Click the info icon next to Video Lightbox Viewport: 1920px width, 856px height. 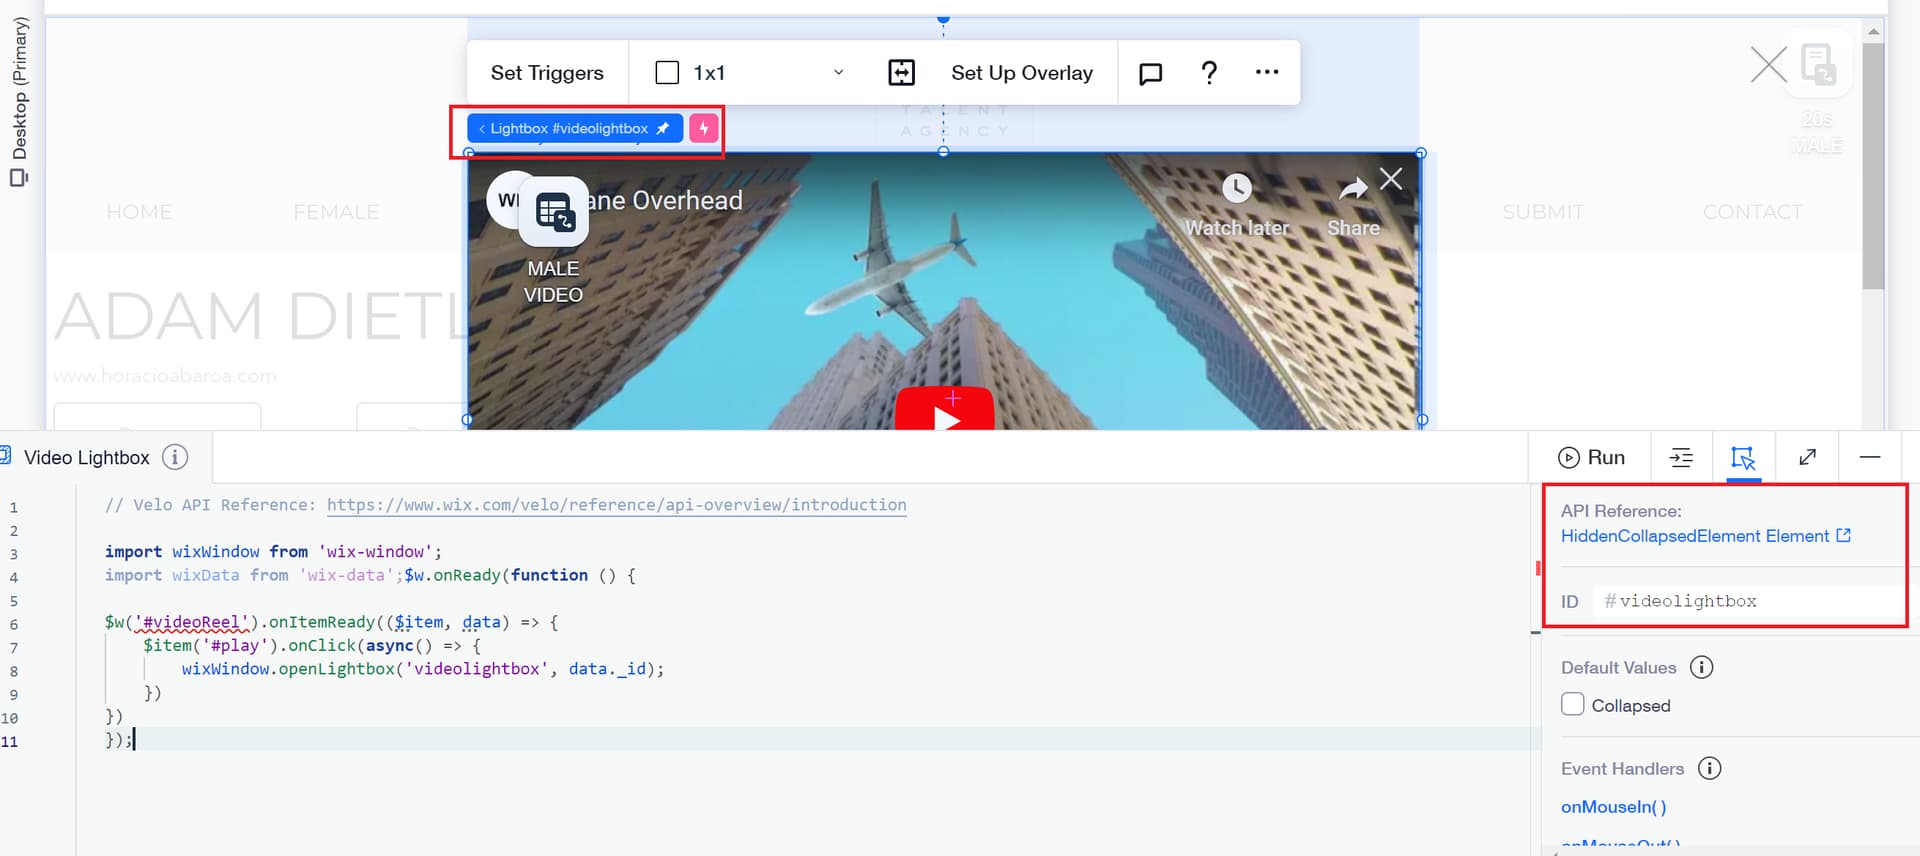[x=175, y=457]
